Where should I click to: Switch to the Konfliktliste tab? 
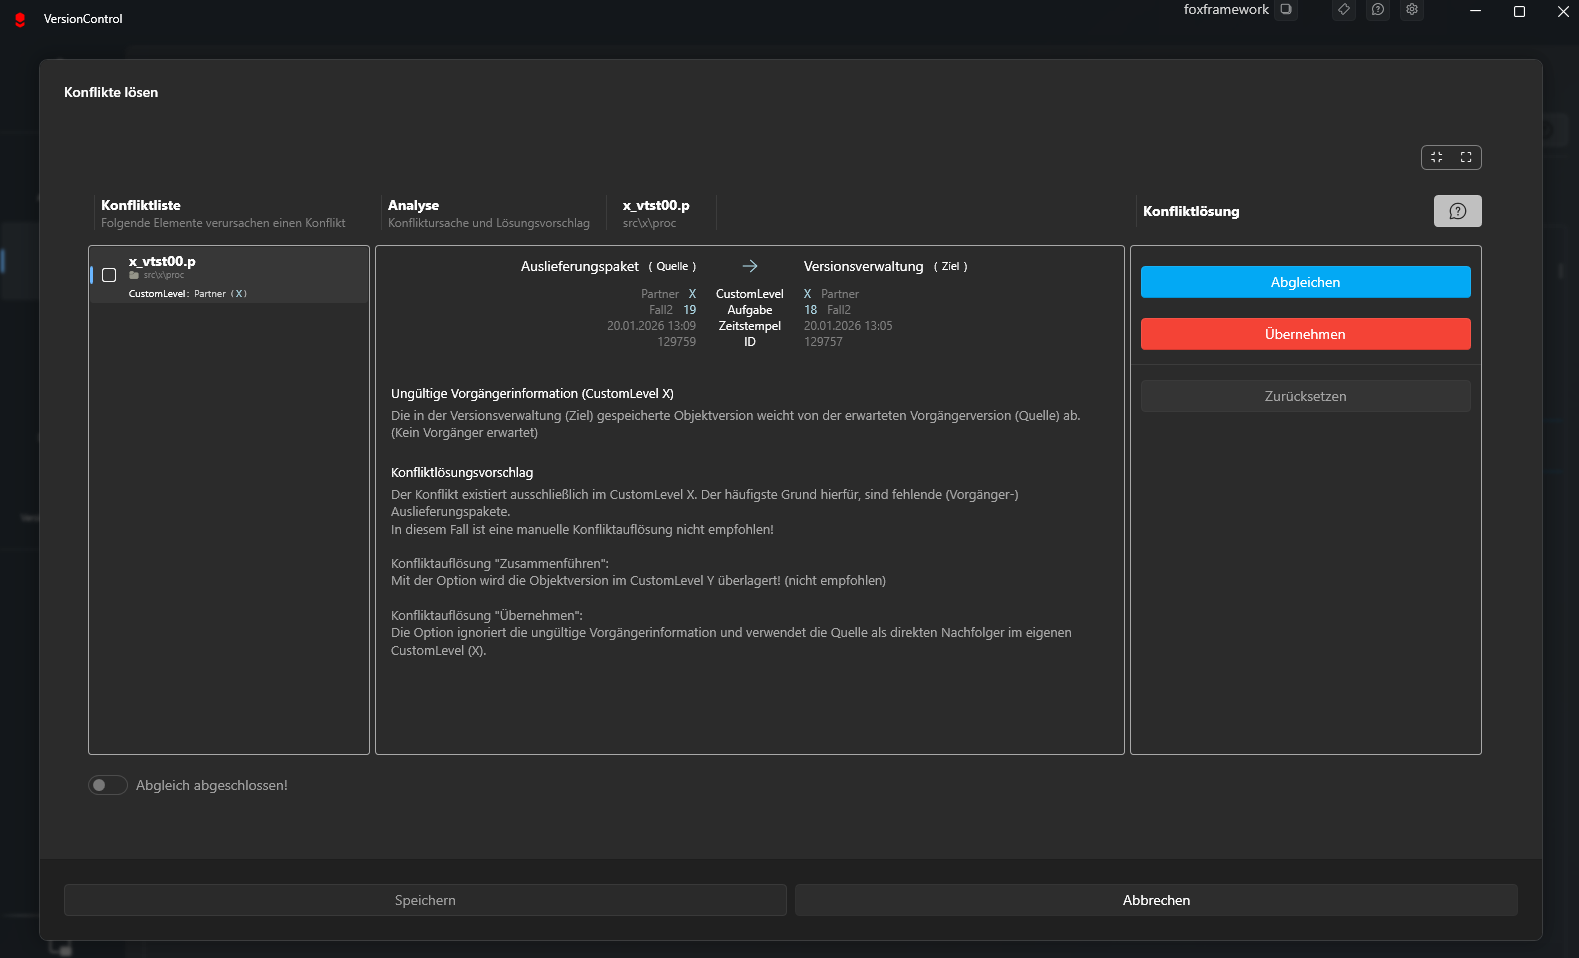(x=223, y=213)
